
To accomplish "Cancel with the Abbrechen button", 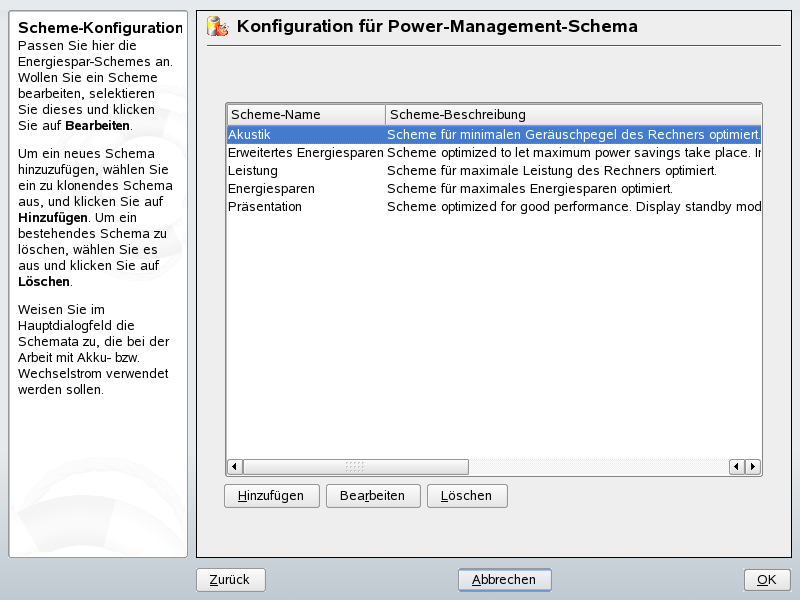I will 504,580.
